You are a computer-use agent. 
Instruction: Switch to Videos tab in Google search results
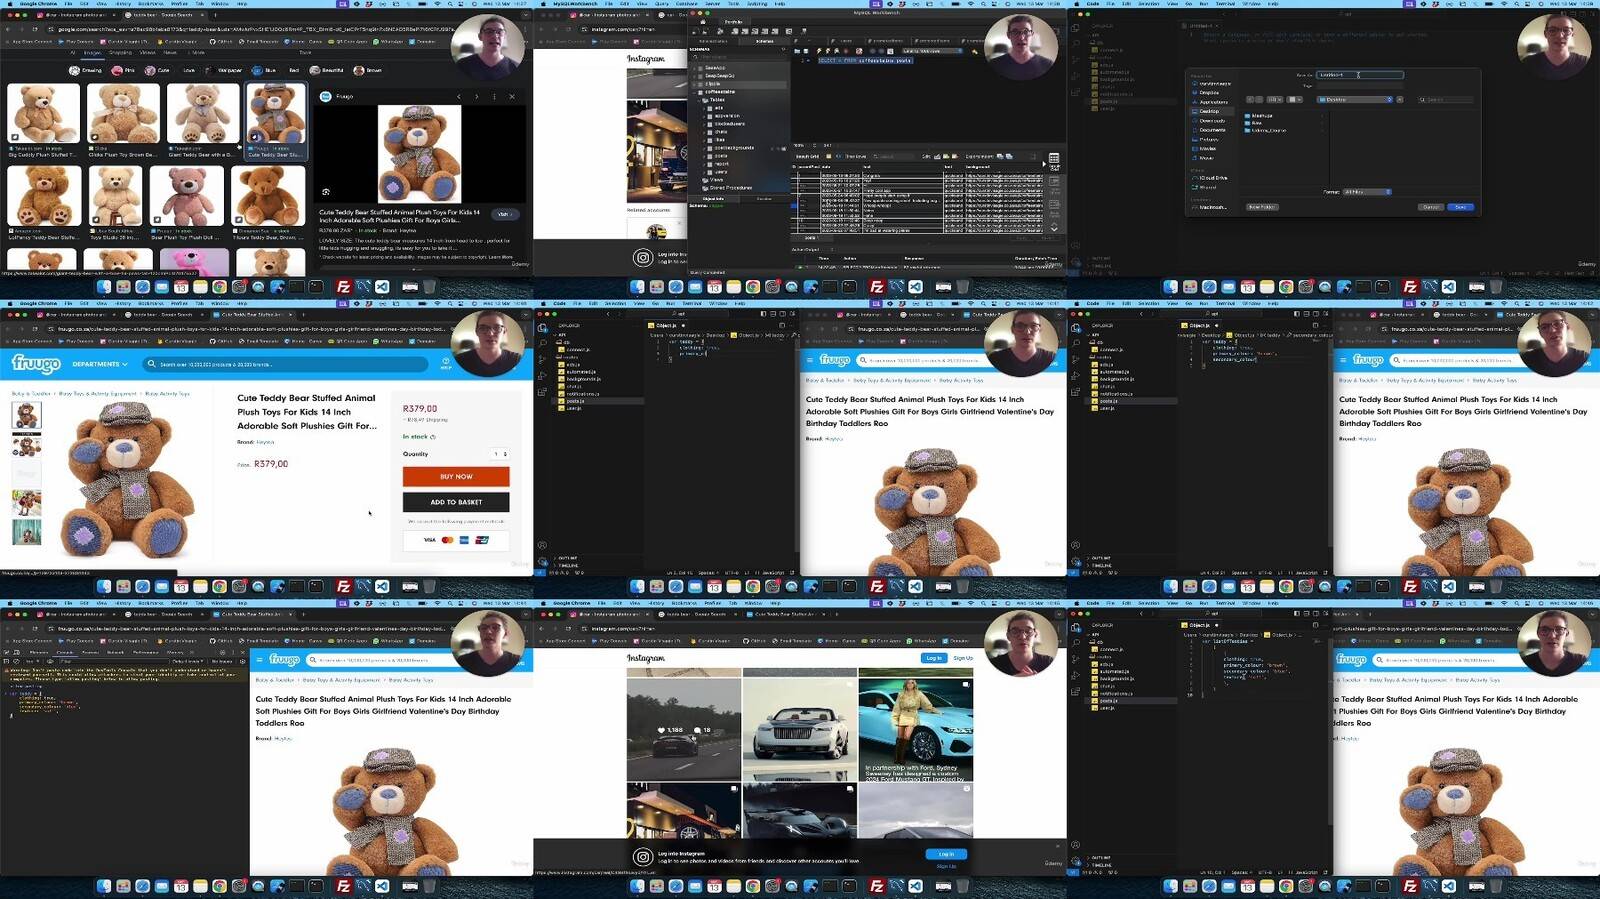148,53
